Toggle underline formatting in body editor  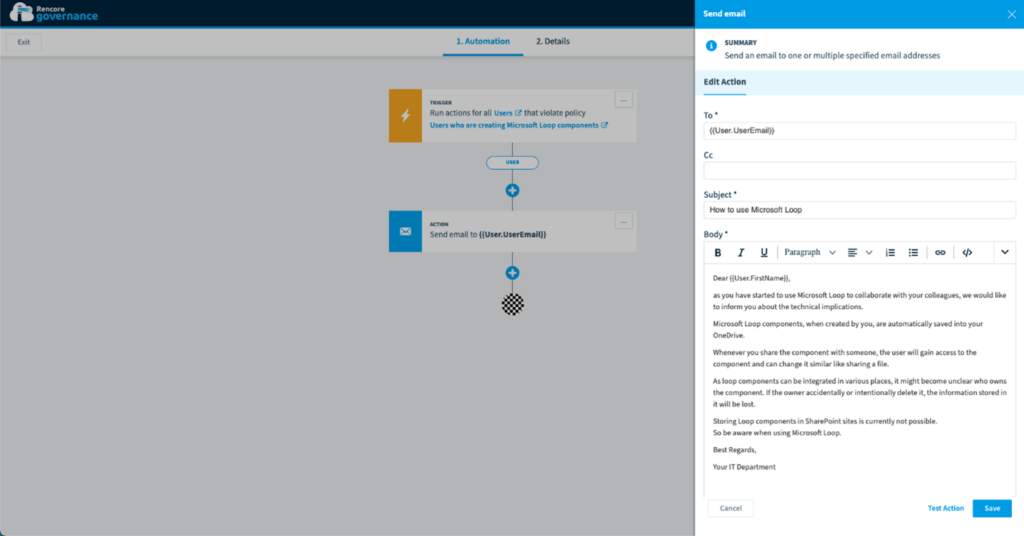[763, 253]
